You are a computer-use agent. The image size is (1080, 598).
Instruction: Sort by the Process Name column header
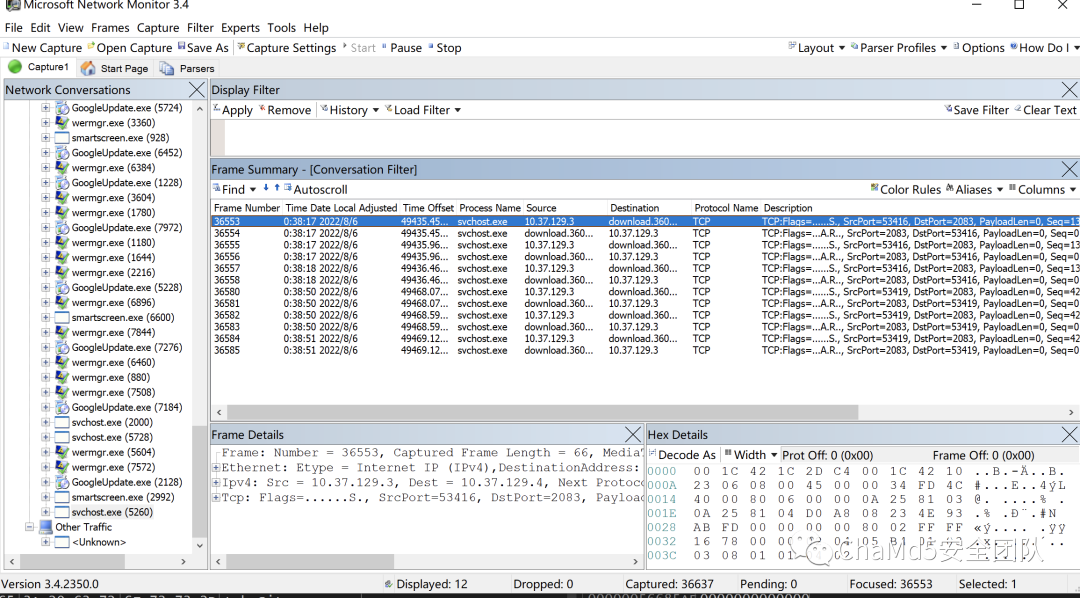490,208
